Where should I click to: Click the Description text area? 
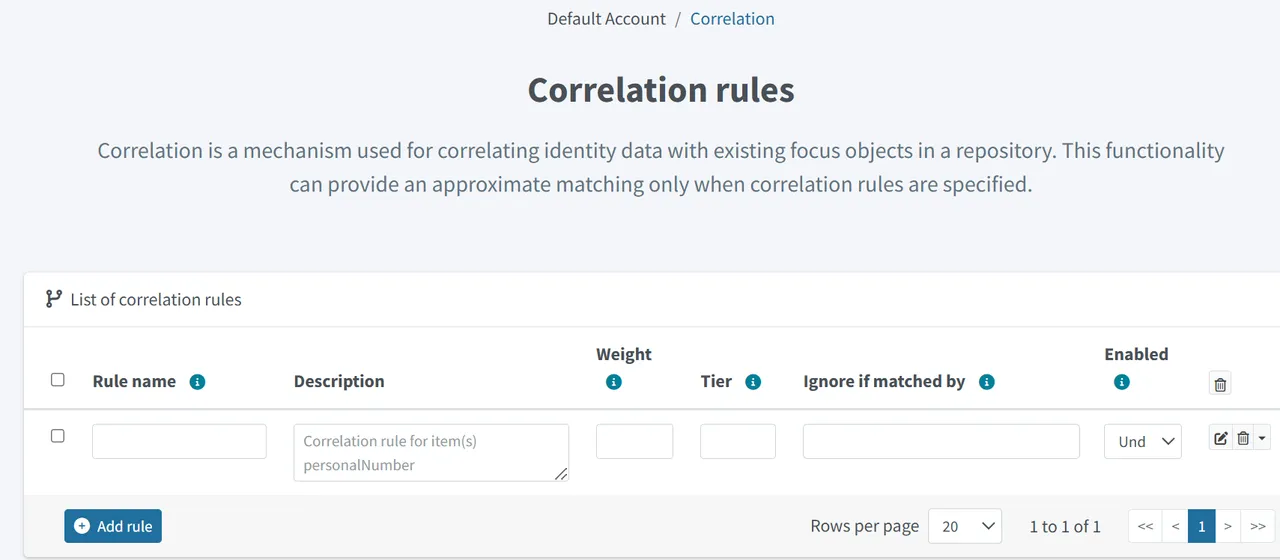(x=431, y=453)
